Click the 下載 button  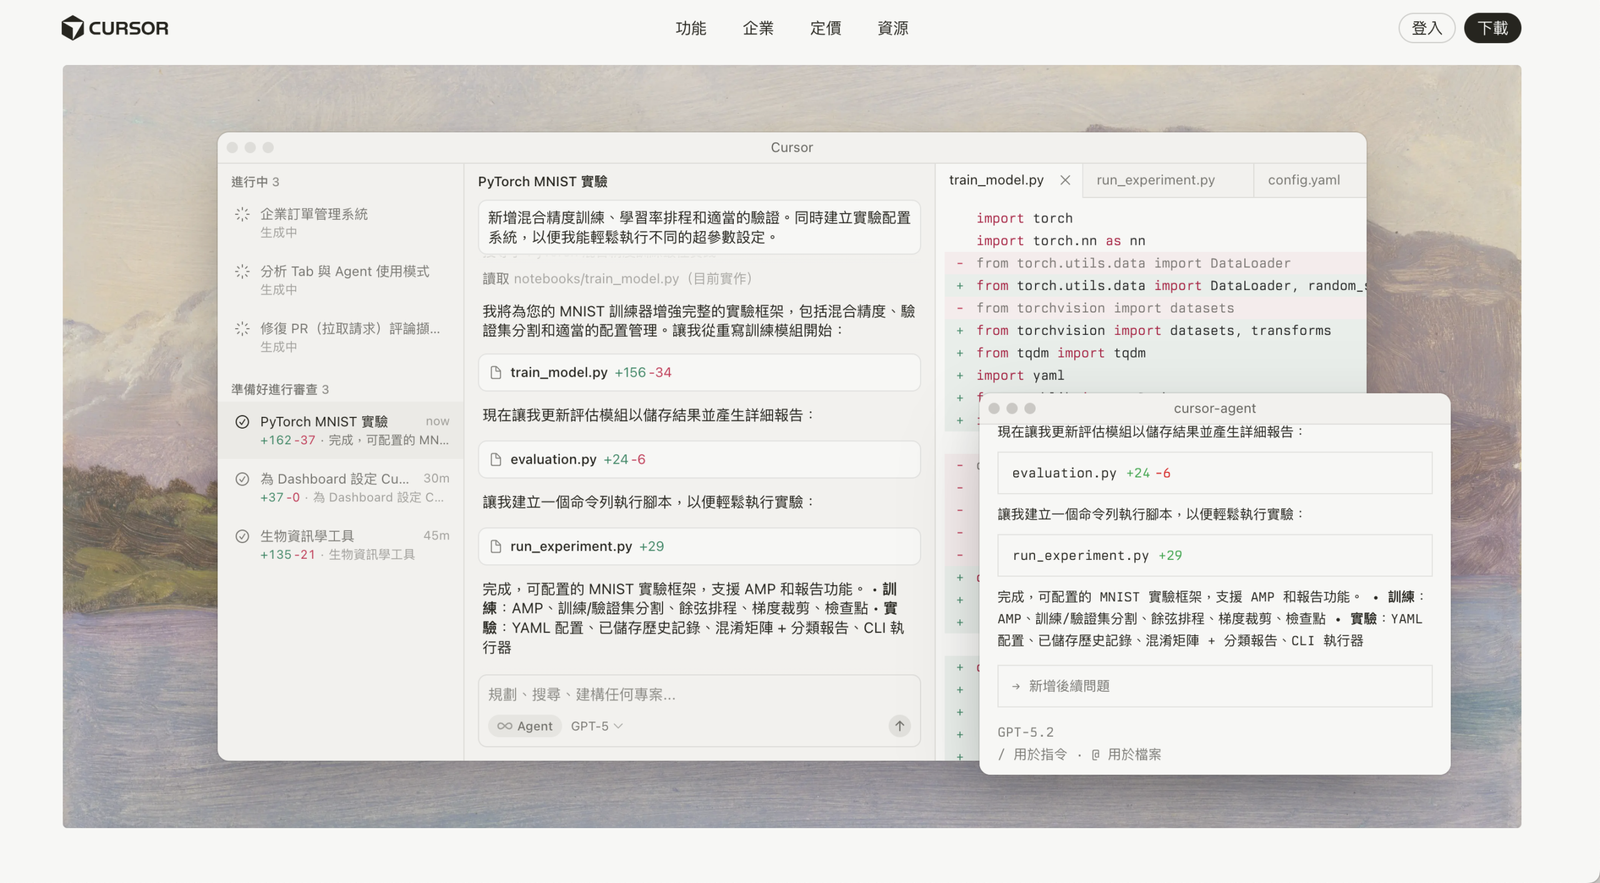tap(1492, 28)
